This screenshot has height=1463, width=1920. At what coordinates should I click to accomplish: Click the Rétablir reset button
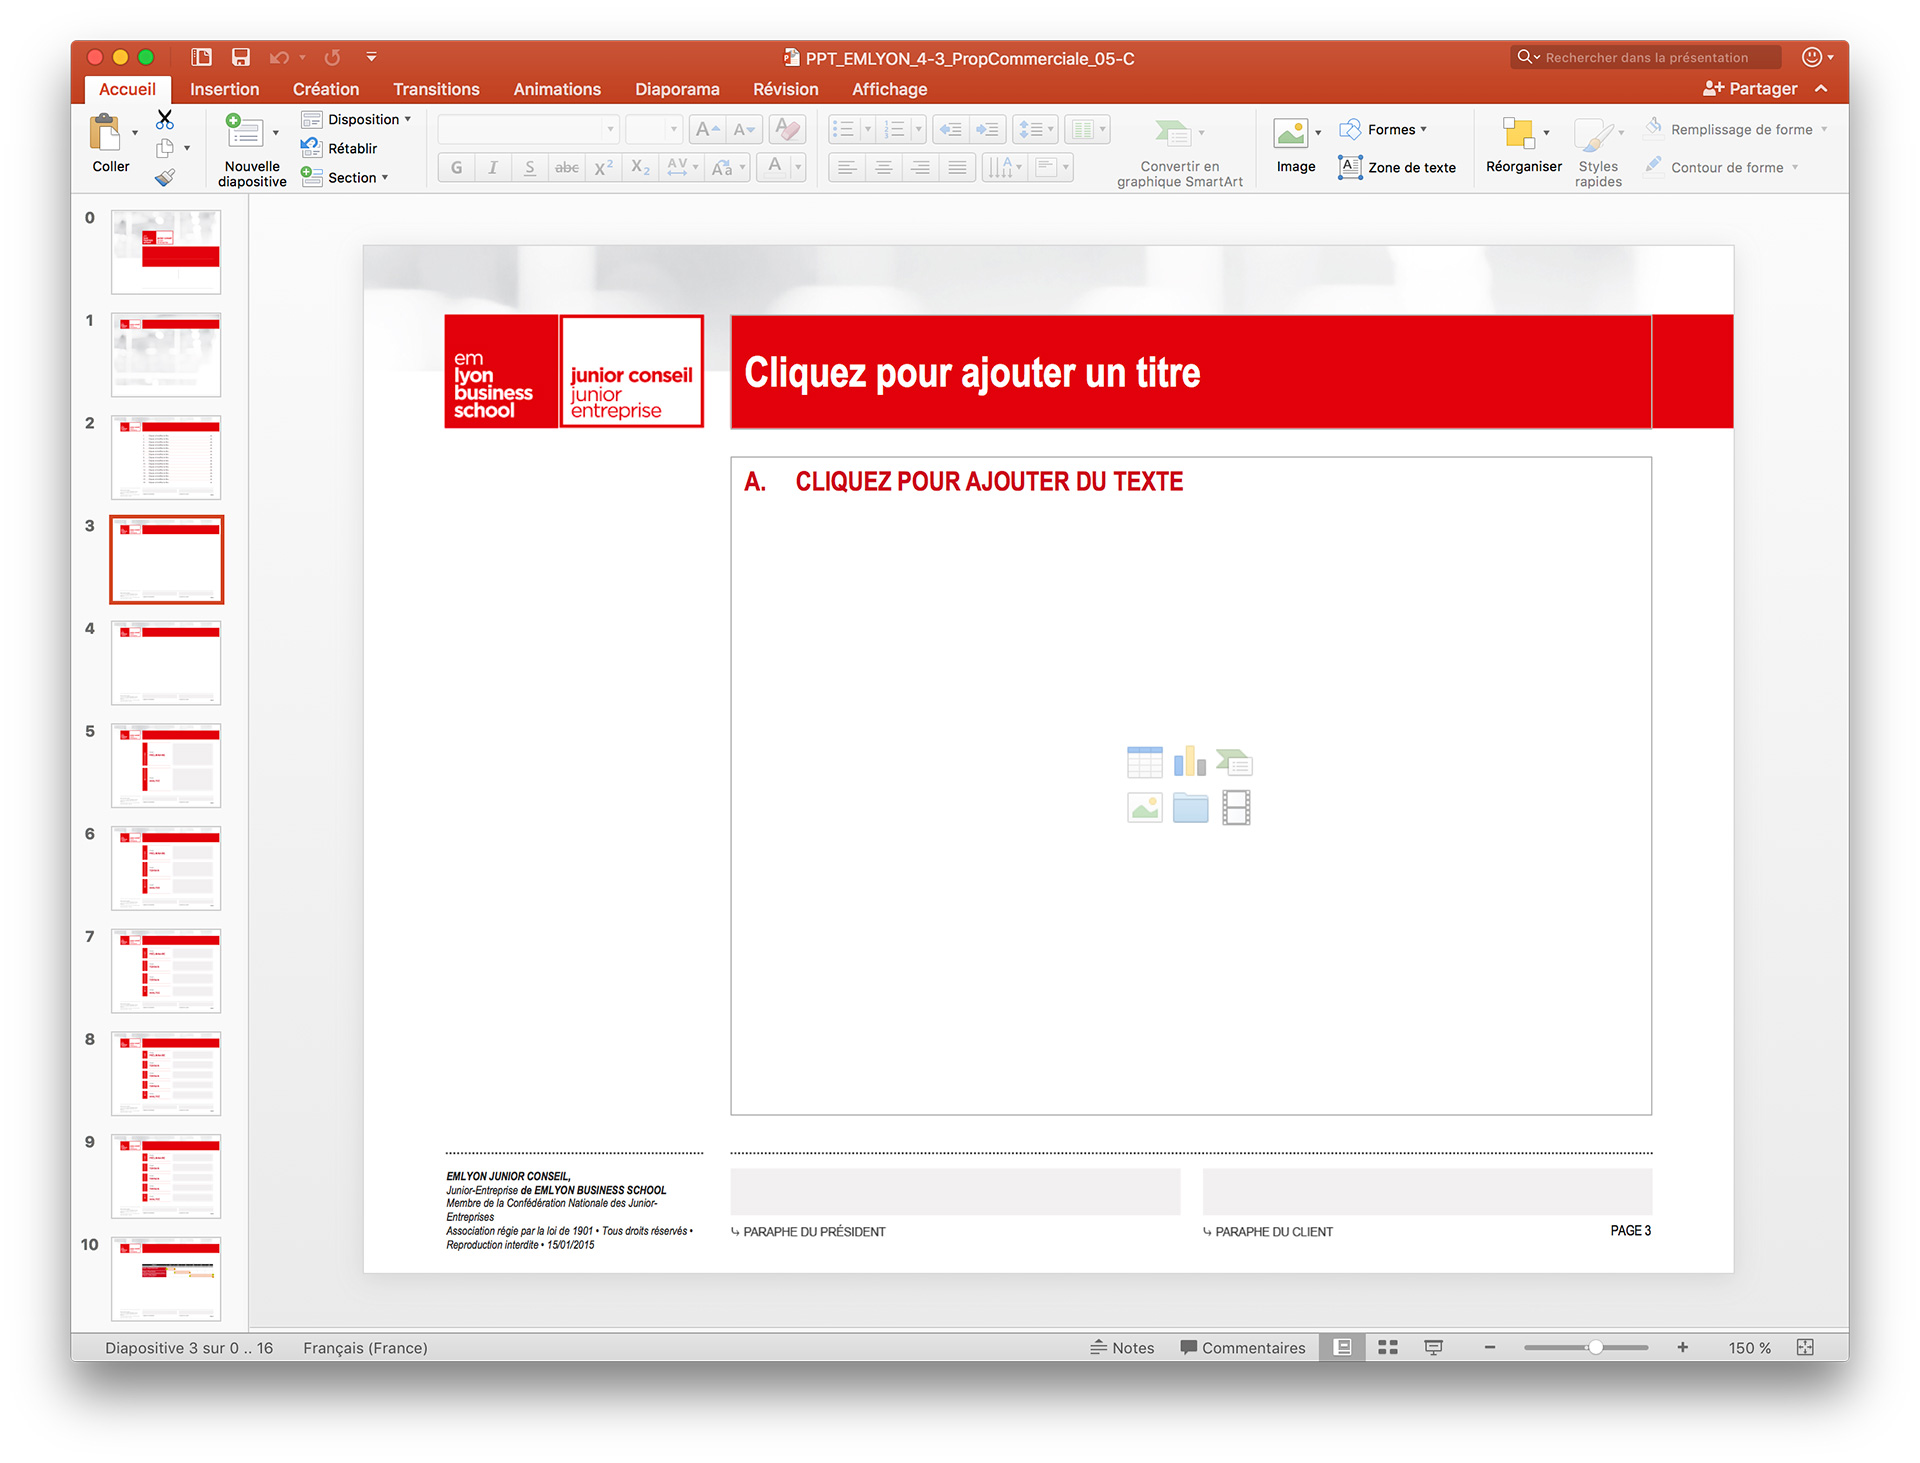340,148
